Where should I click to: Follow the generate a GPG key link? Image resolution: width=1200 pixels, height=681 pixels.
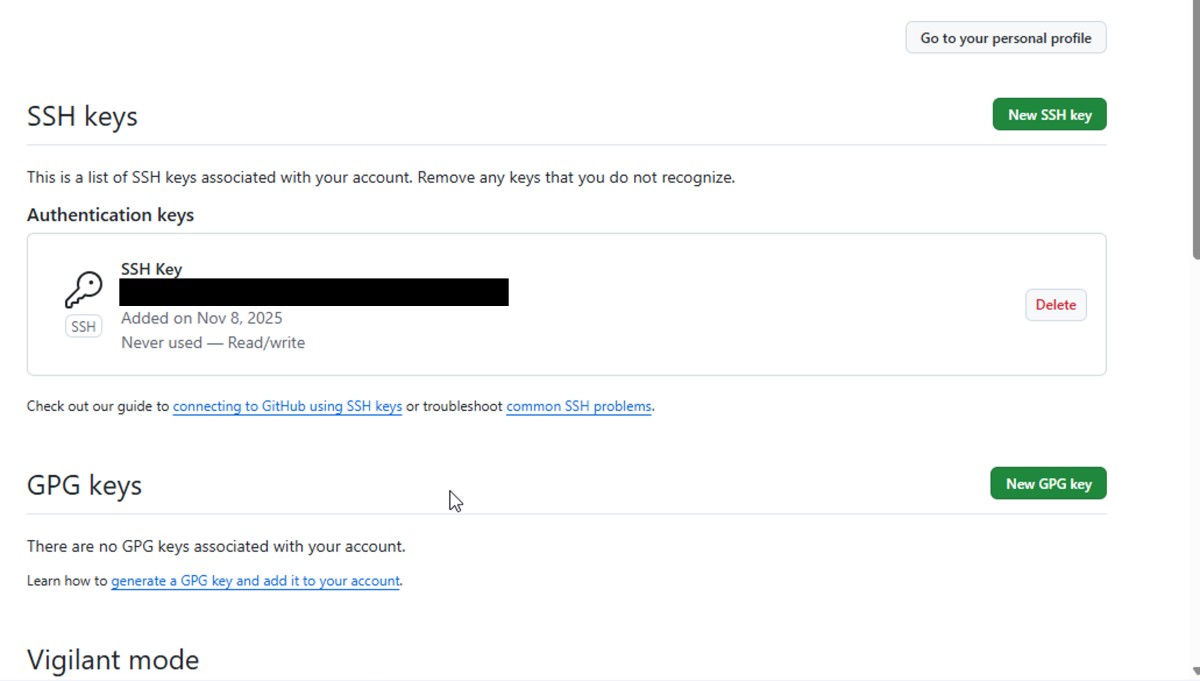point(255,581)
